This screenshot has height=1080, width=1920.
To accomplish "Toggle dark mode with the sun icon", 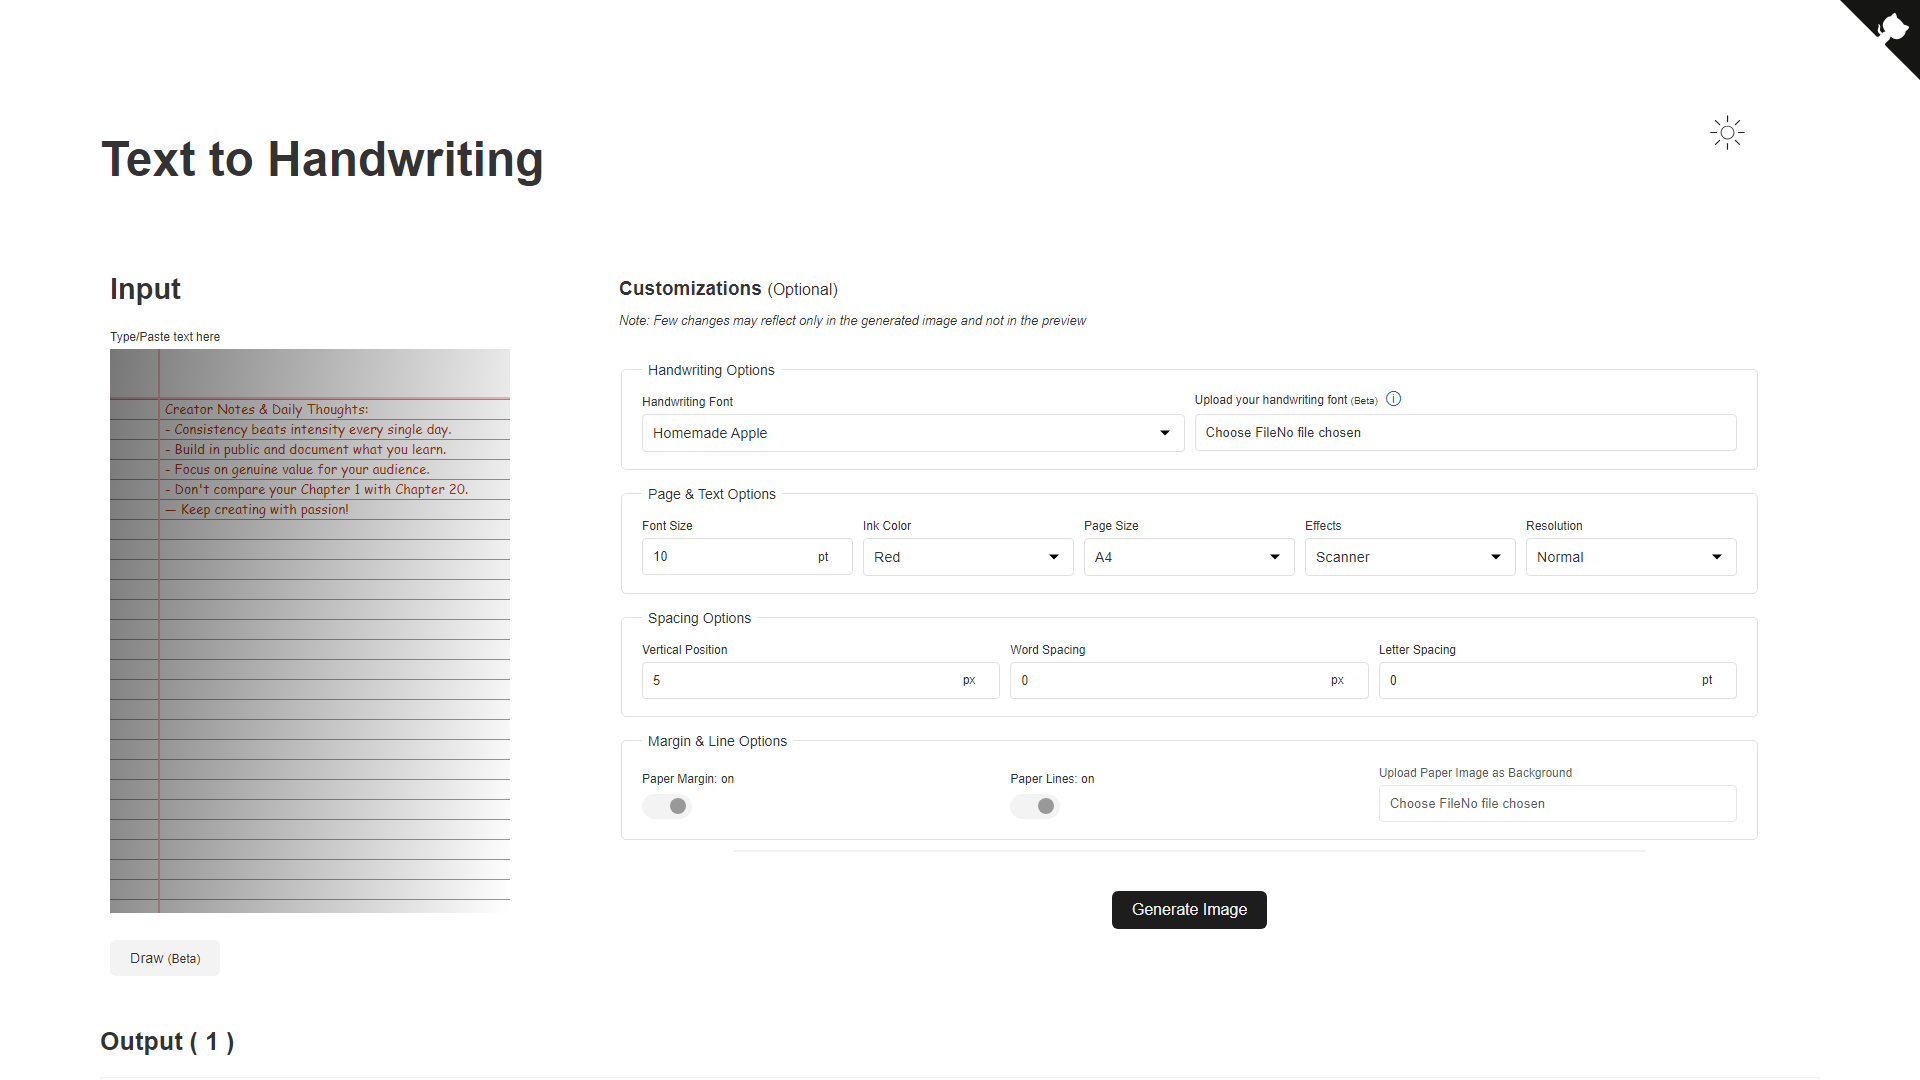I will click(x=1727, y=133).
